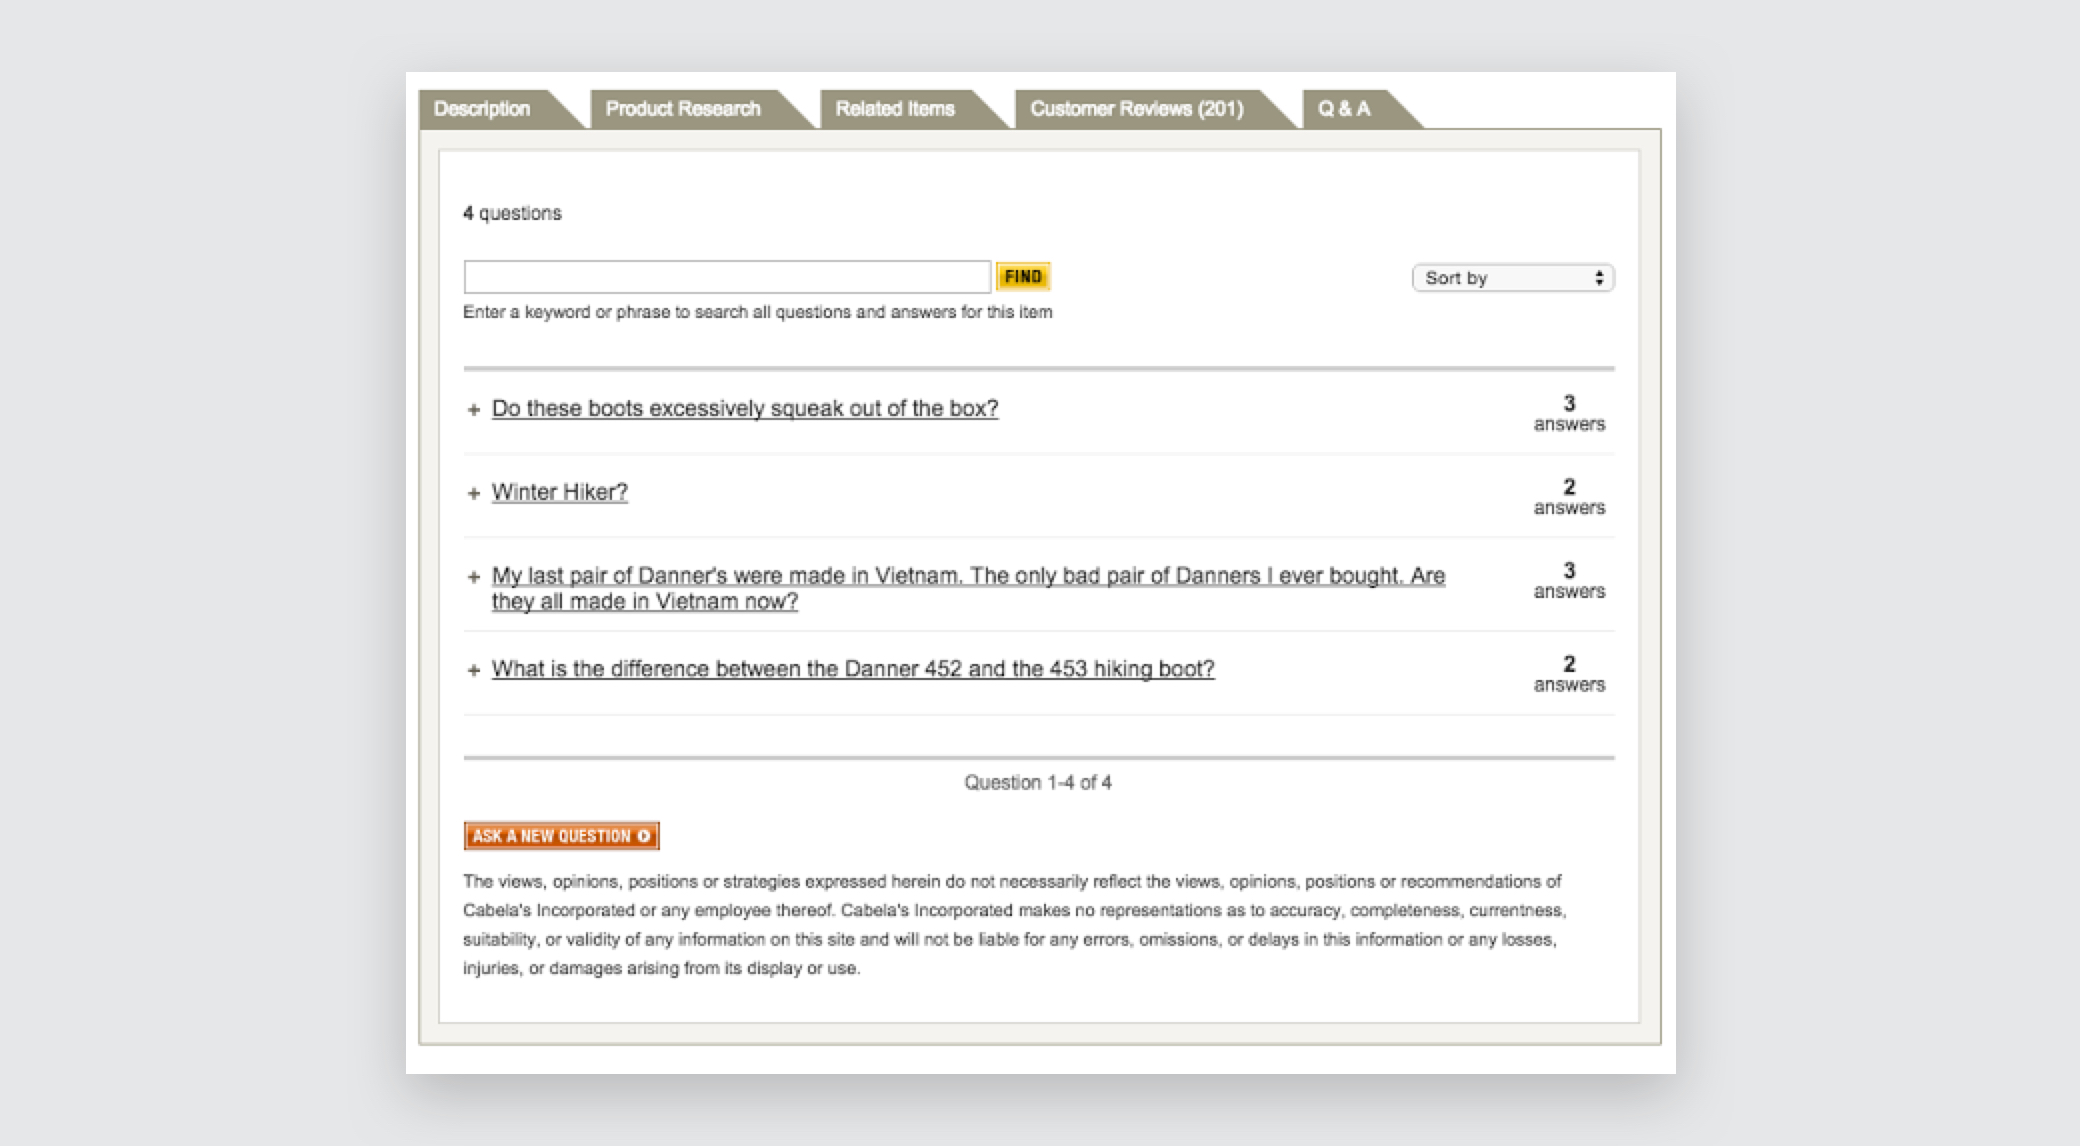Expand the Danner's made in Vietnam question
This screenshot has width=2080, height=1146.
(474, 576)
